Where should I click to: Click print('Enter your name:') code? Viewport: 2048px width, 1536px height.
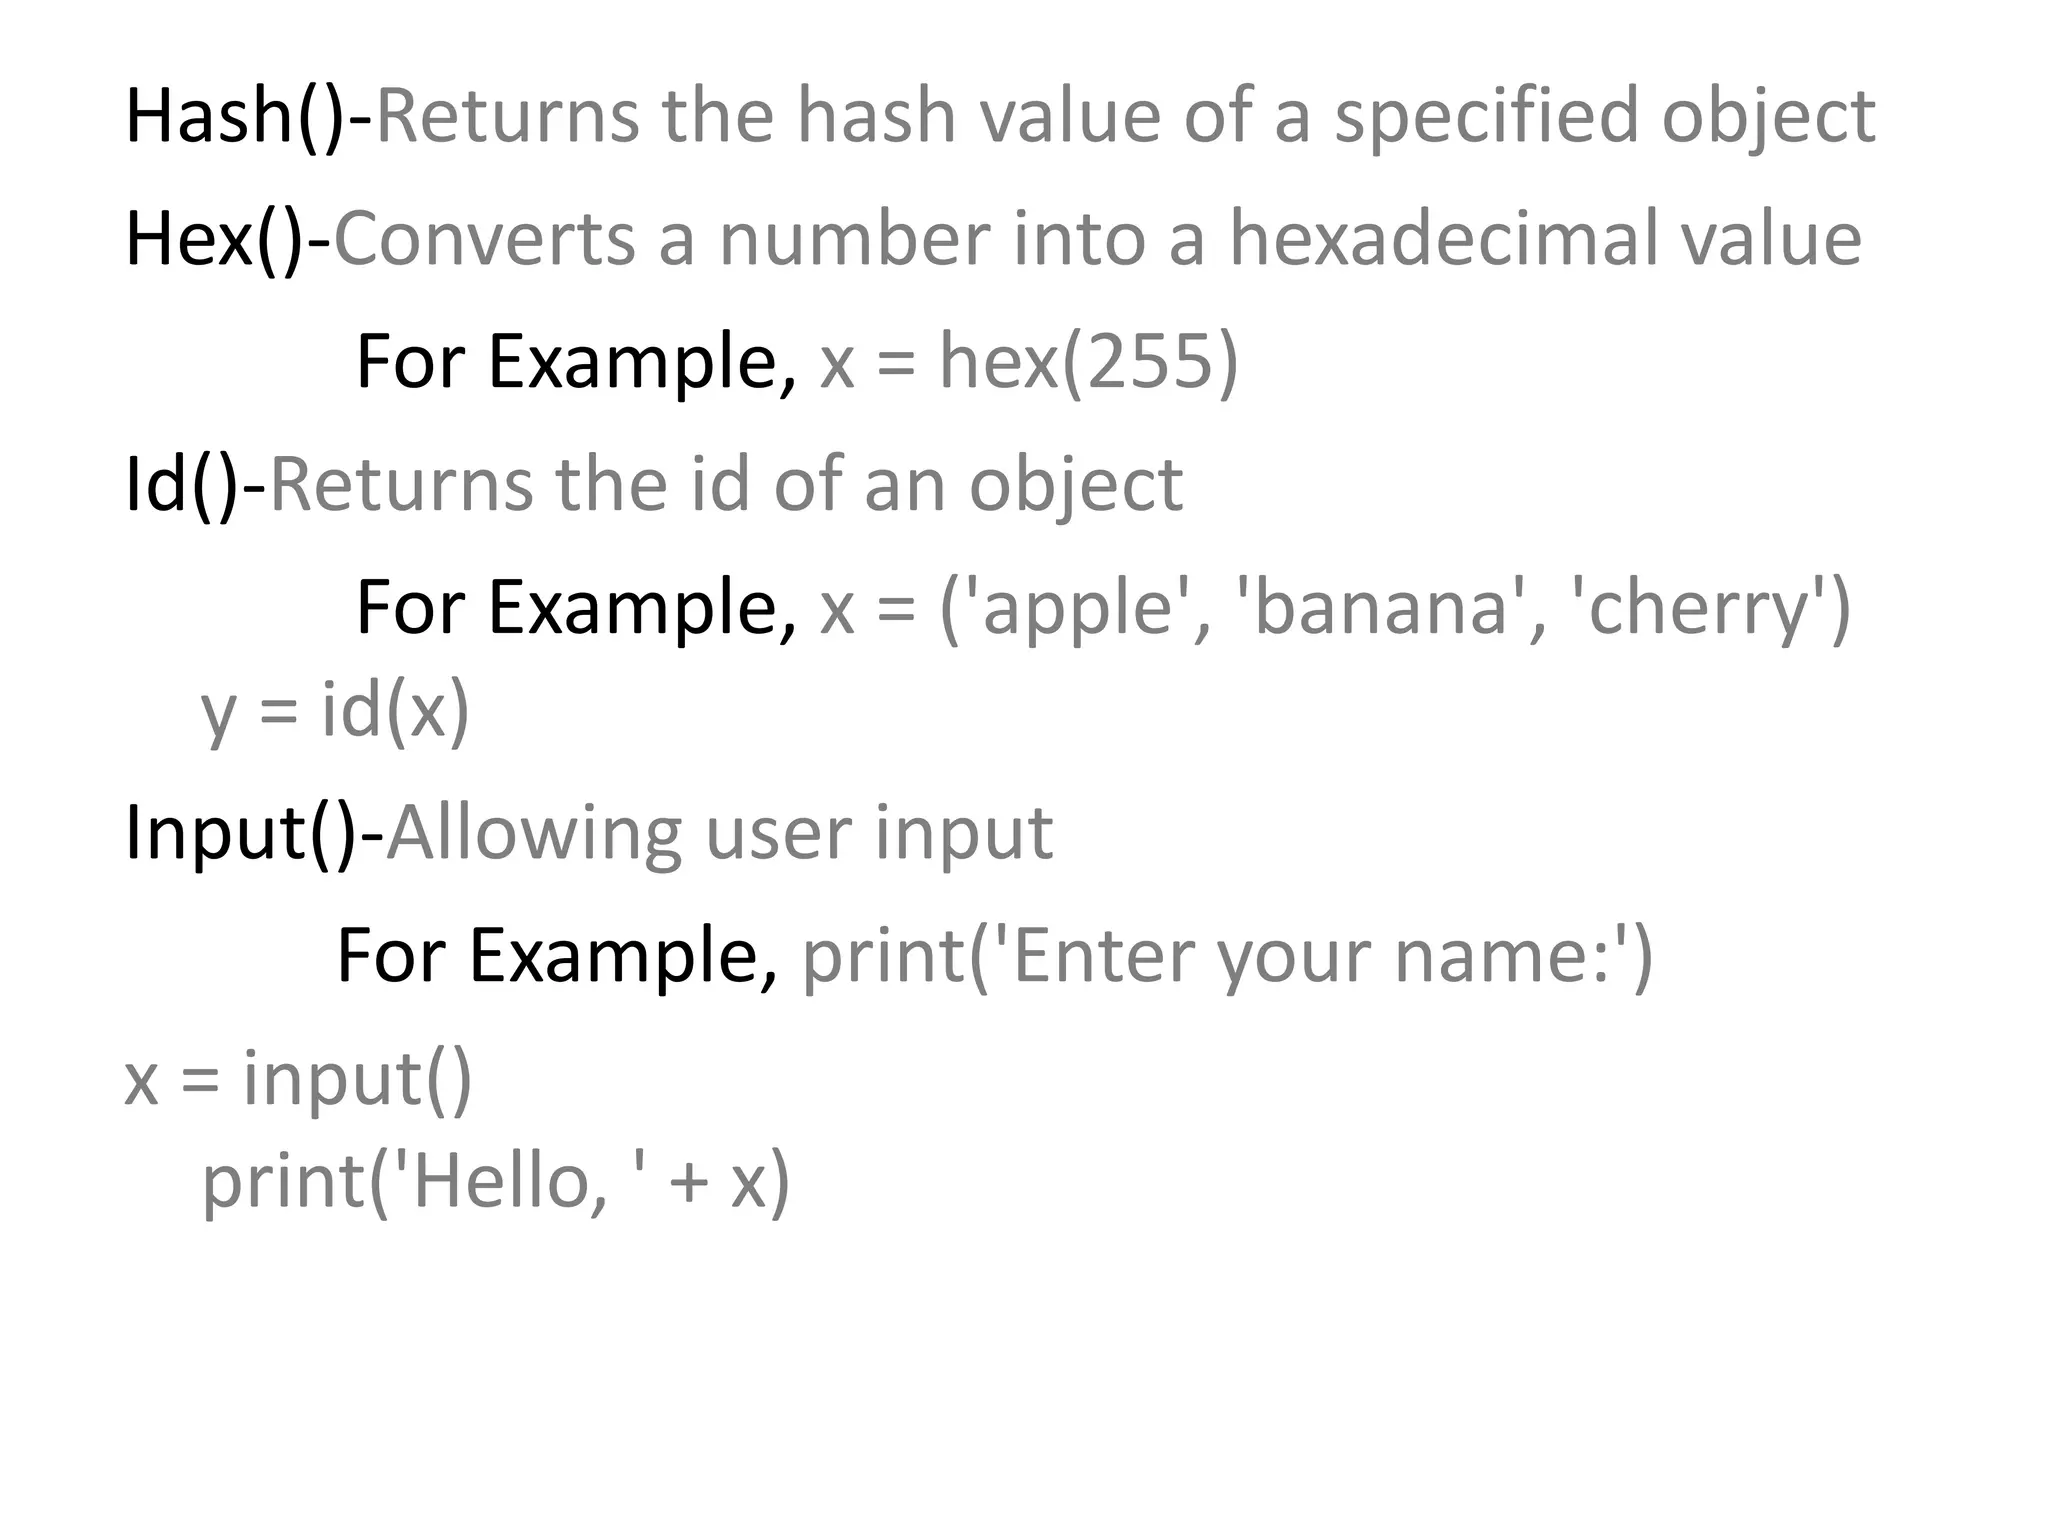pyautogui.click(x=1227, y=956)
